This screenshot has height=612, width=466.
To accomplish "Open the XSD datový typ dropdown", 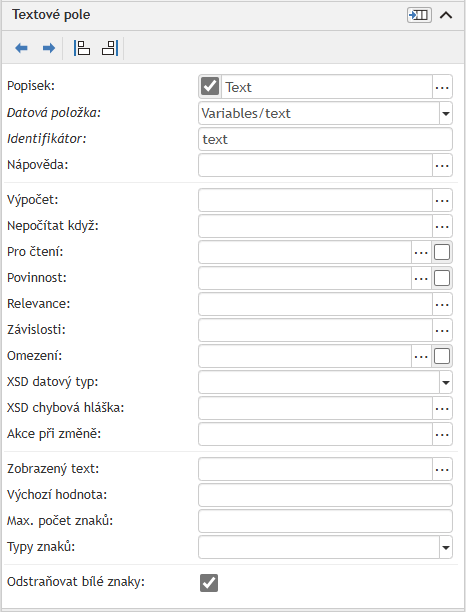I will (446, 382).
